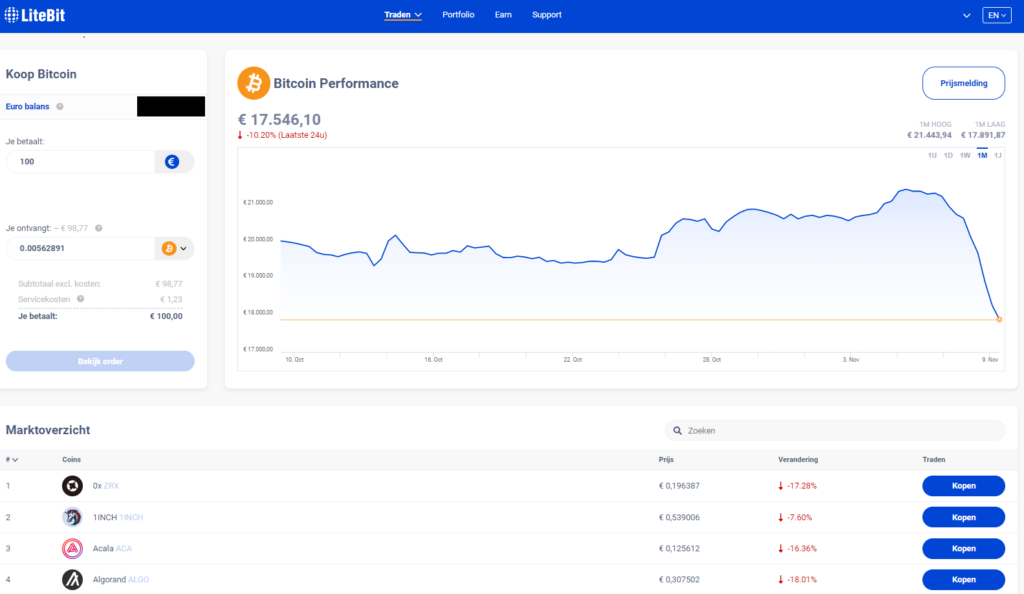Open the EN language dropdown
The height and width of the screenshot is (594, 1024).
tap(997, 15)
